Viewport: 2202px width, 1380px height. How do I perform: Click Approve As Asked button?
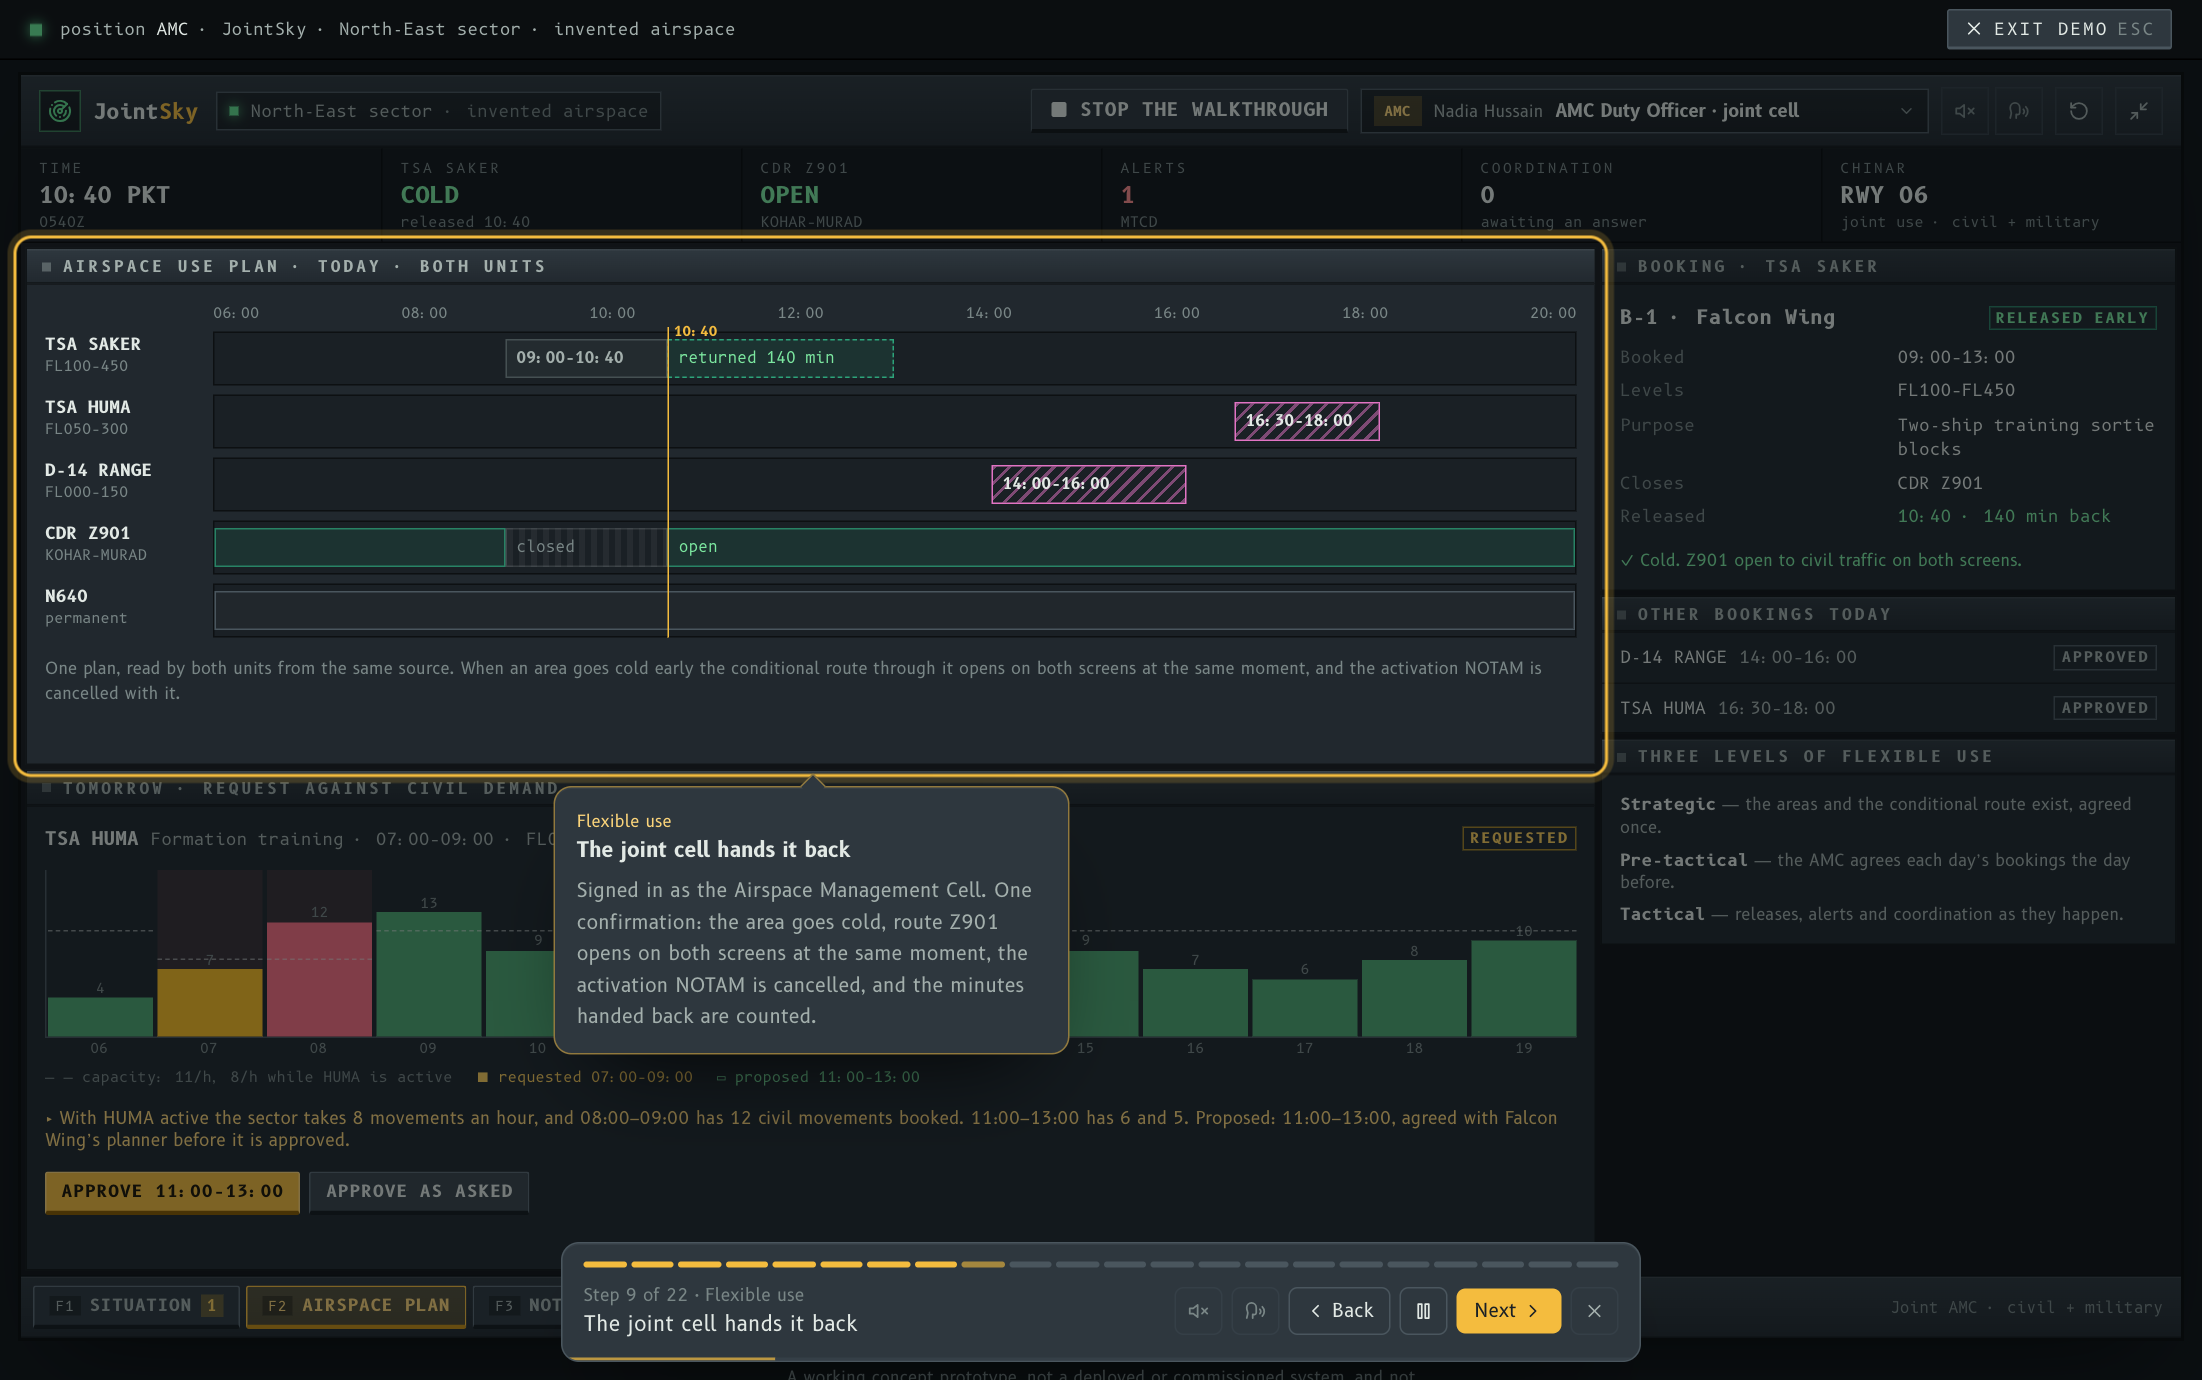(419, 1191)
